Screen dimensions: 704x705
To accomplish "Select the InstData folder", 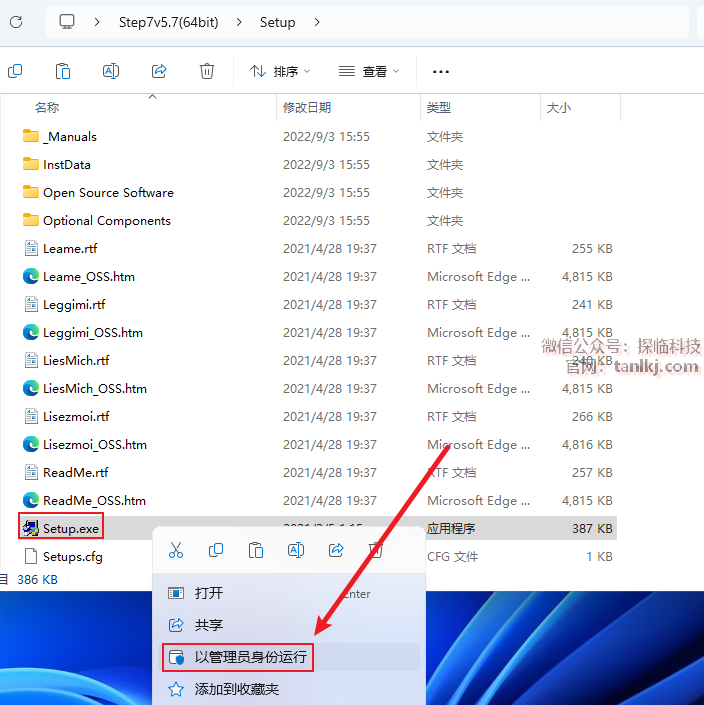I will click(57, 165).
